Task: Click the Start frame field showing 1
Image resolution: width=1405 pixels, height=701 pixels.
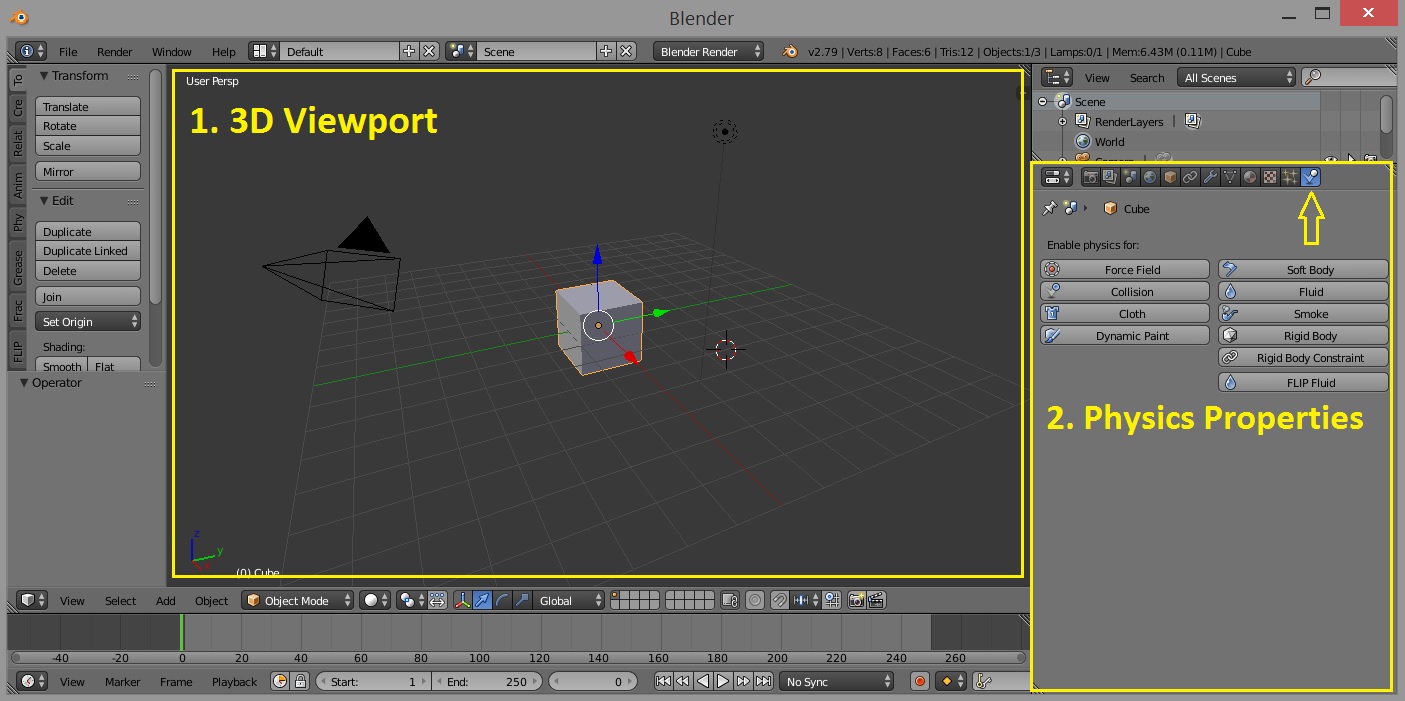Action: point(372,681)
